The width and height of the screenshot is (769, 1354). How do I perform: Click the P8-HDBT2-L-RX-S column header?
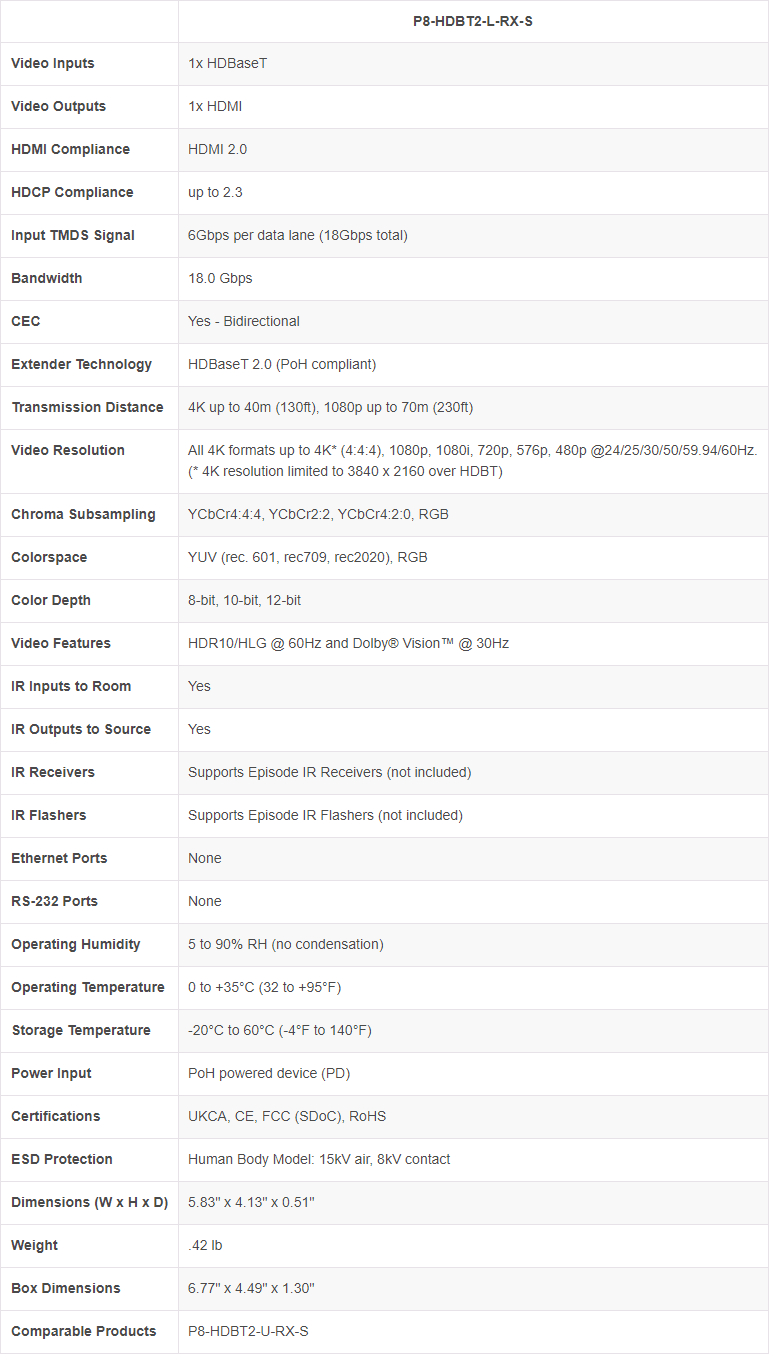coord(472,21)
